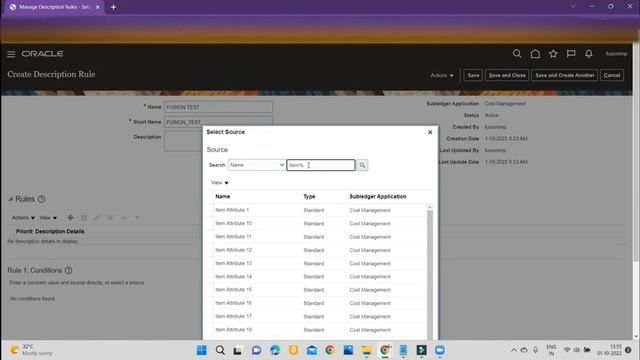
Task: Open new browser tab with plus
Action: coord(113,7)
